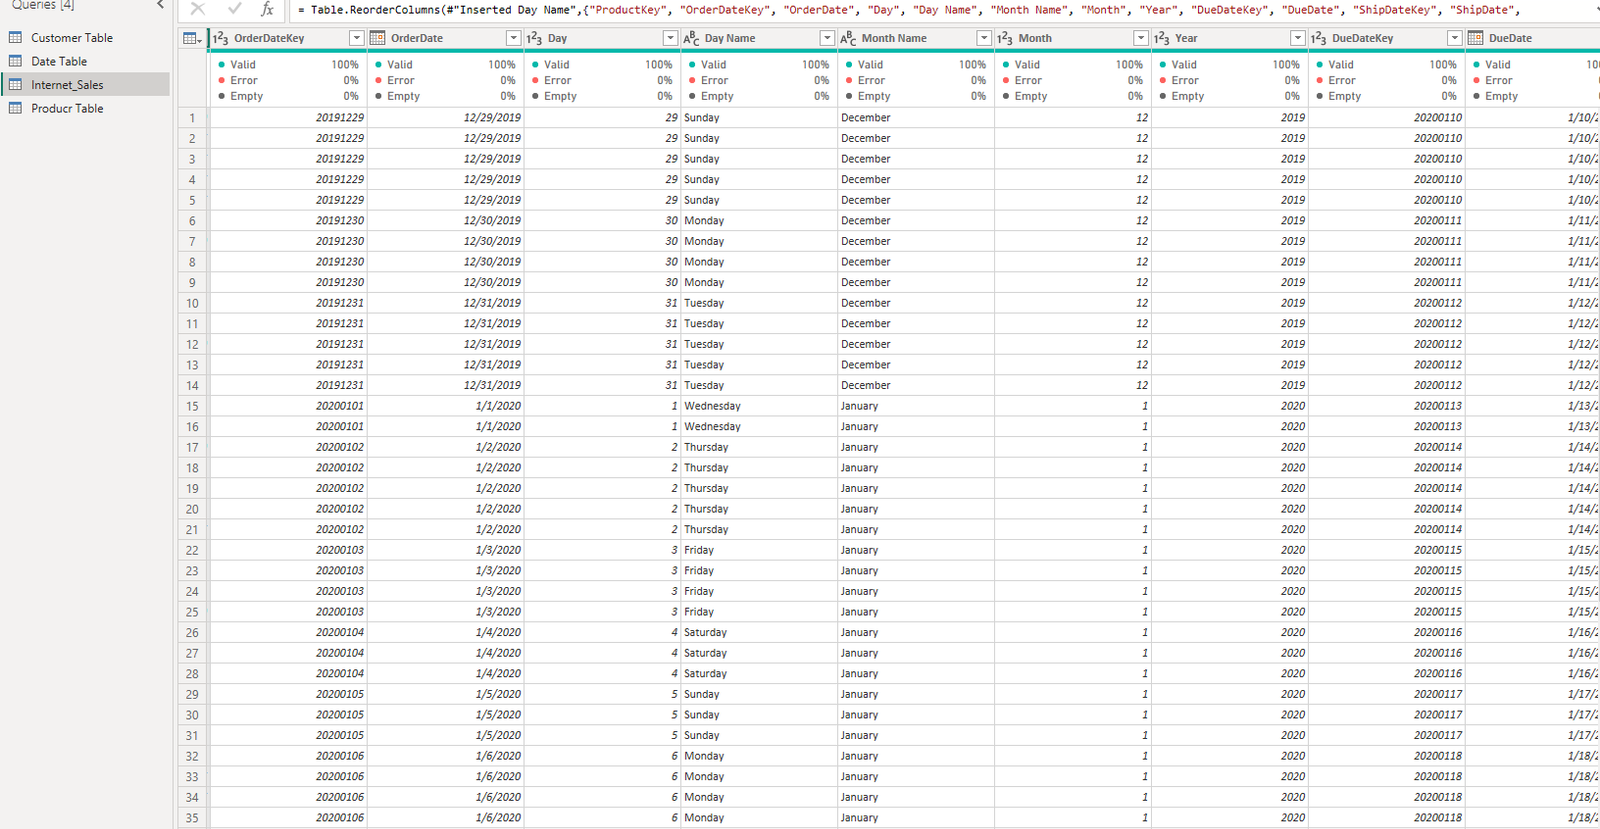Screen dimensions: 1600x829
Task: Select the Date Table query
Action: (58, 61)
